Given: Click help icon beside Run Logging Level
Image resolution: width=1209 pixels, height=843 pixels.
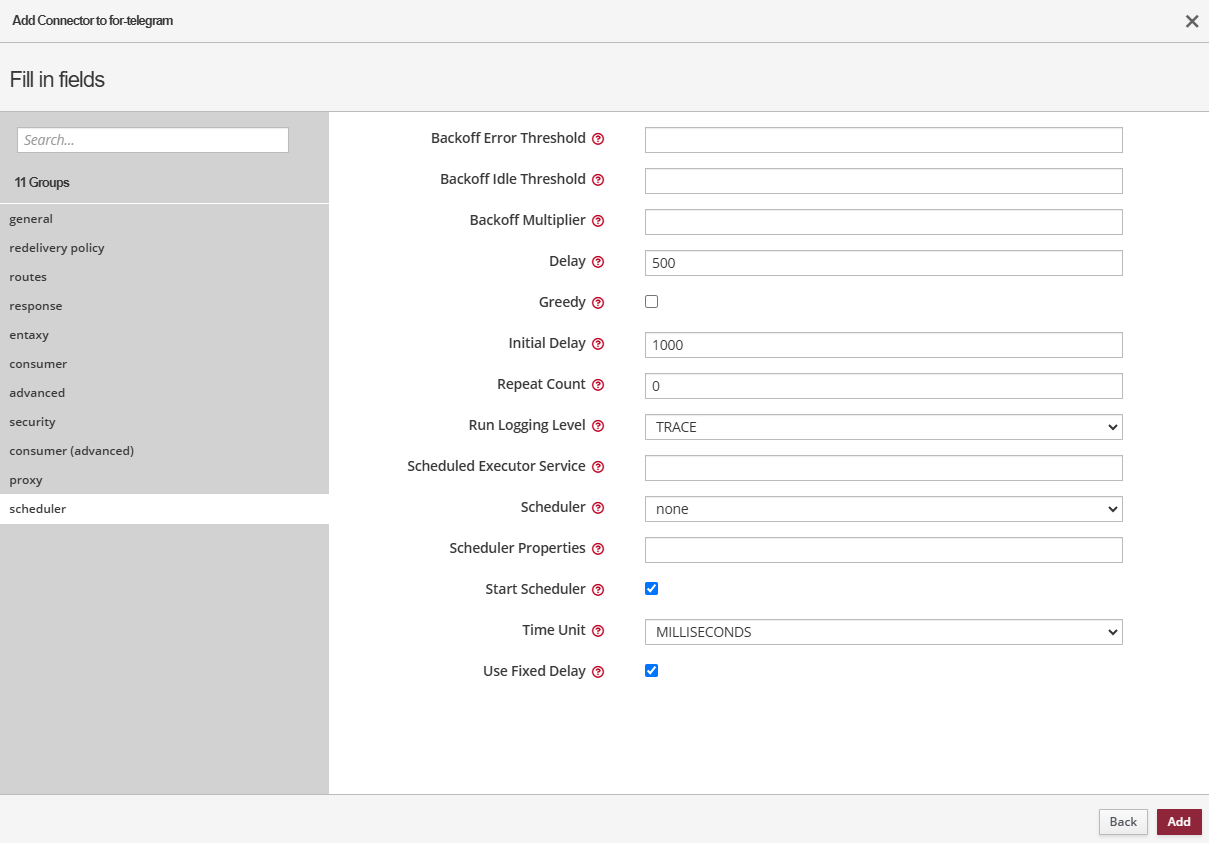Looking at the screenshot, I should click(598, 426).
